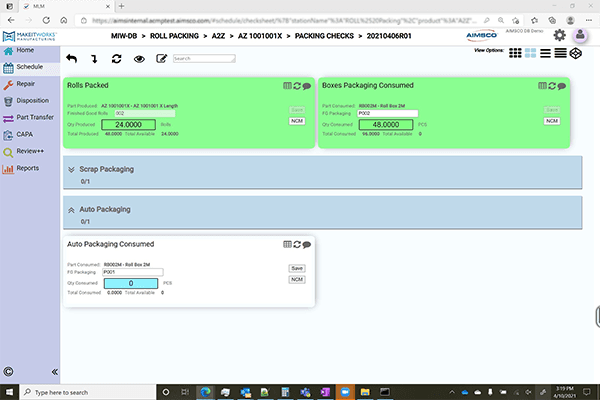
Task: Toggle the eye visibility icon in toolbar
Action: tap(139, 58)
